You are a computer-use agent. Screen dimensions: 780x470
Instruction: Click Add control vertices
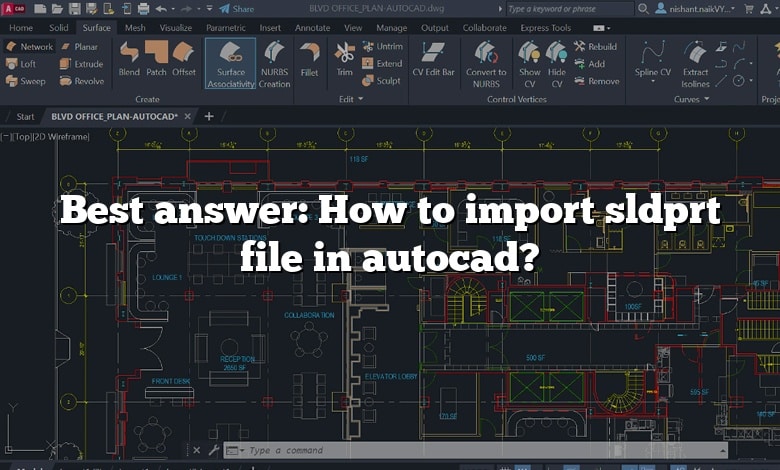pos(590,64)
